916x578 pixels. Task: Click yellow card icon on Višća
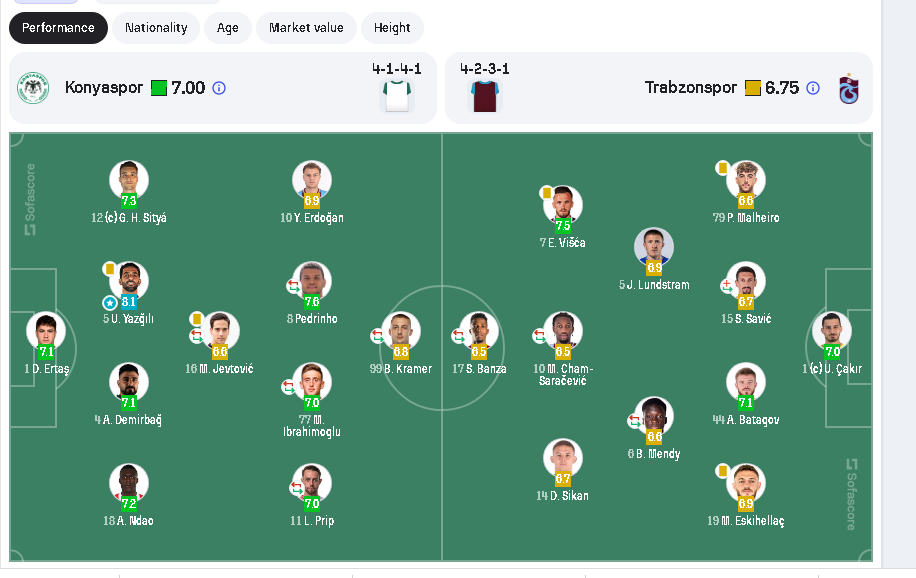(547, 192)
